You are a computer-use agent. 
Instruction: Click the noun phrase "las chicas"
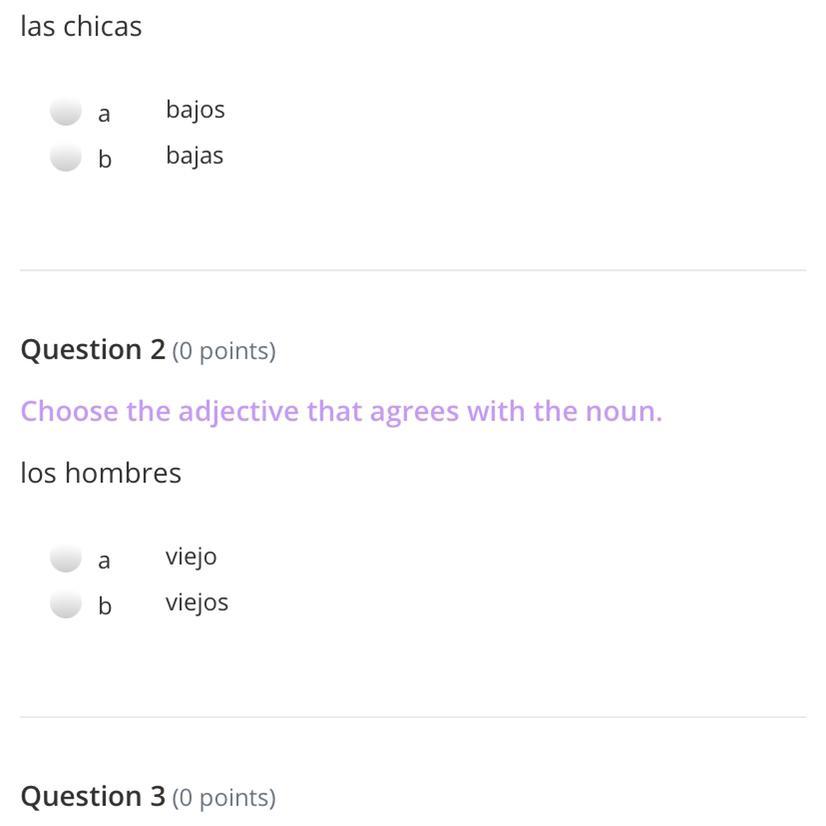point(81,26)
